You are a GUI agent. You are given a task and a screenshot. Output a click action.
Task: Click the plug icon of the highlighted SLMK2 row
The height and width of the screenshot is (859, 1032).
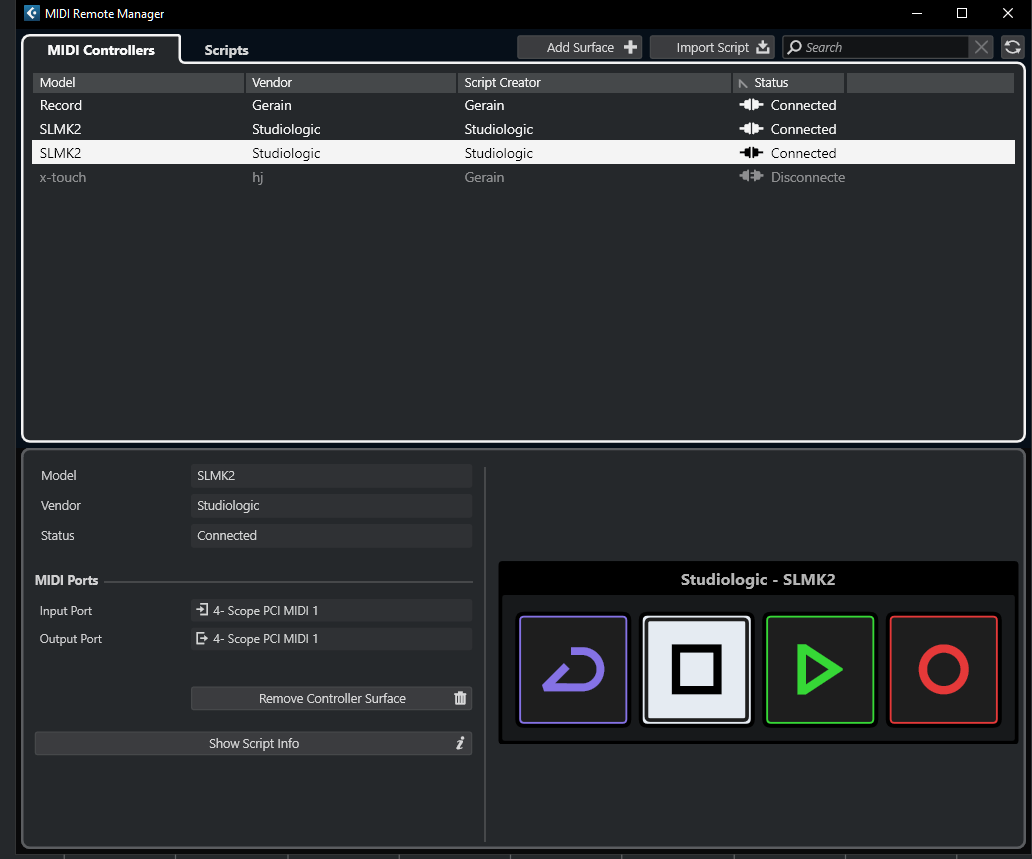751,153
